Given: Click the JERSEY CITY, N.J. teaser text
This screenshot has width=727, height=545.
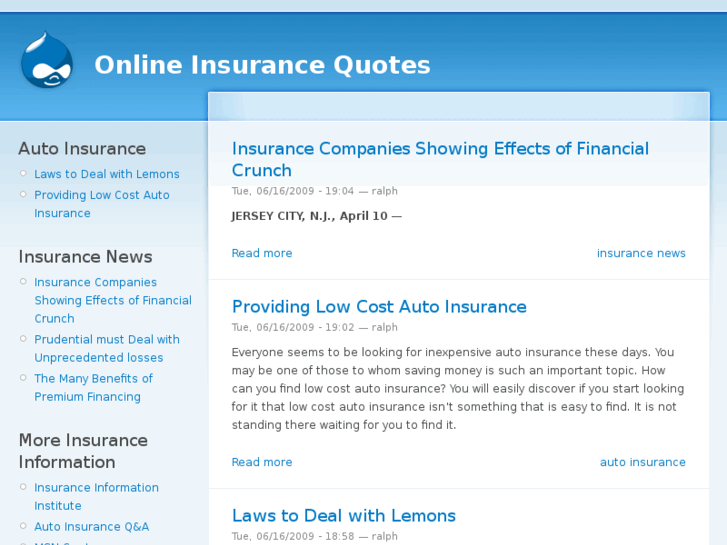Looking at the screenshot, I should 316,216.
